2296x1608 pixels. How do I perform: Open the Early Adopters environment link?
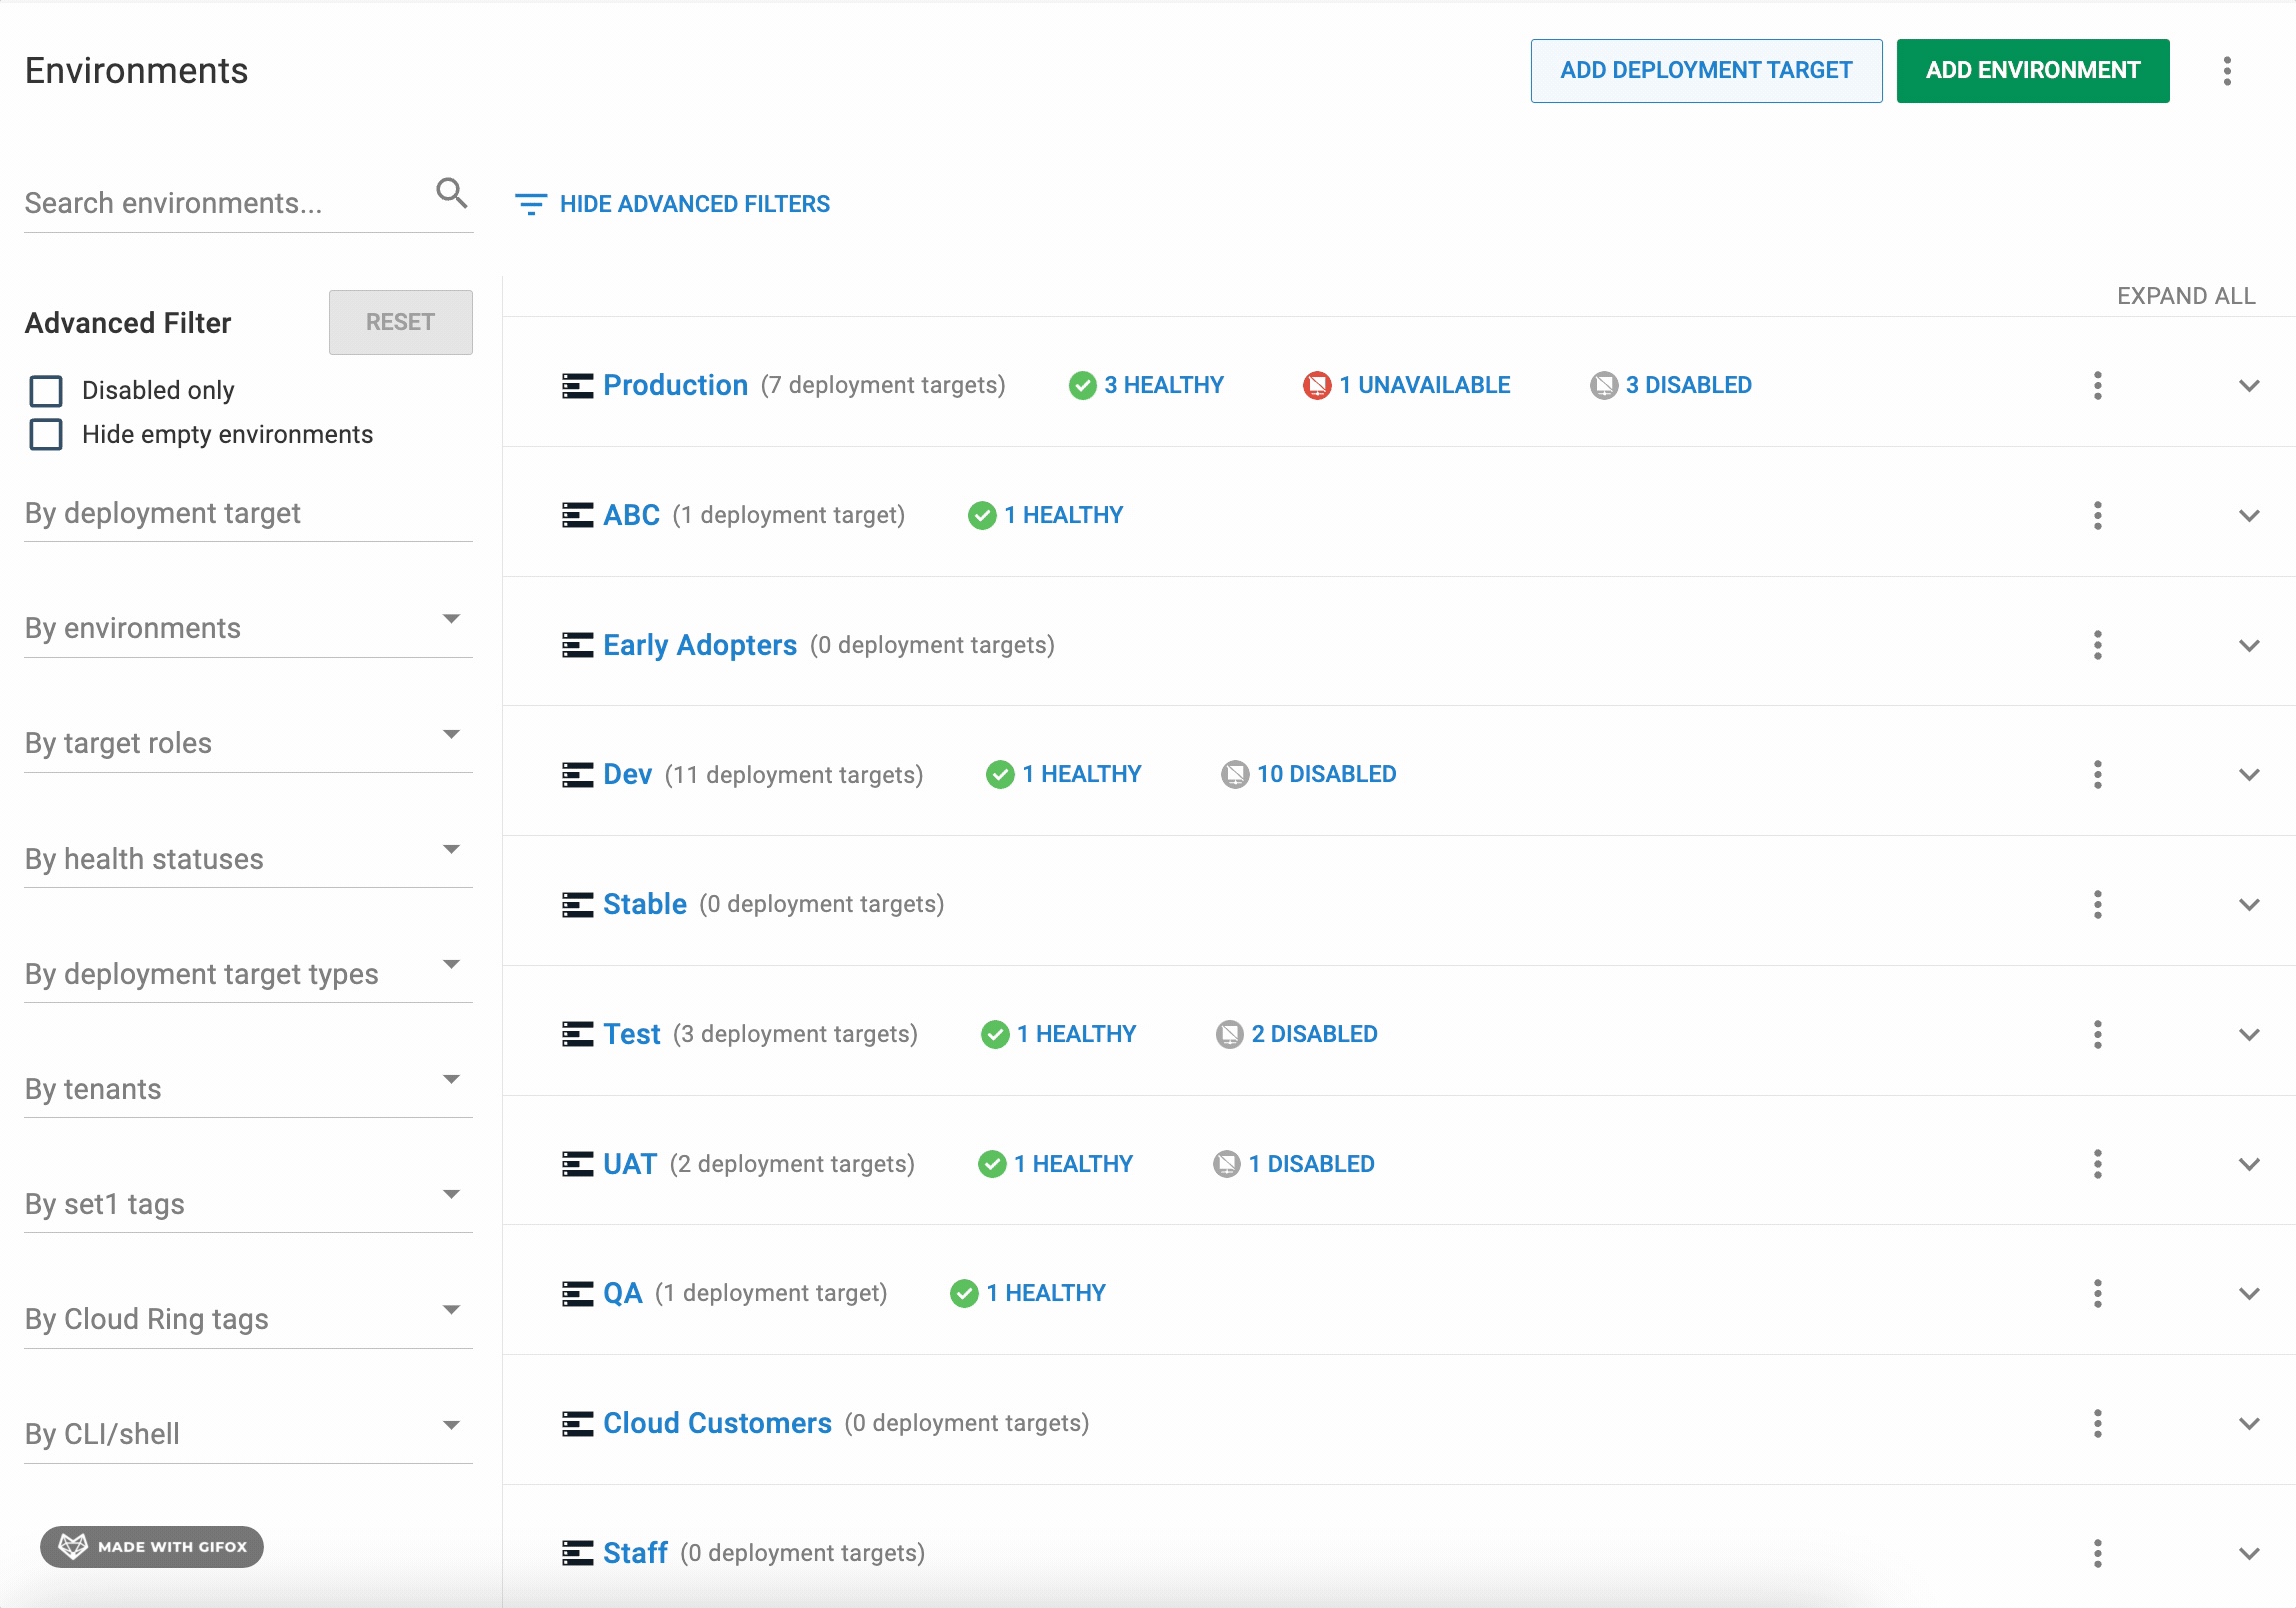pyautogui.click(x=699, y=644)
